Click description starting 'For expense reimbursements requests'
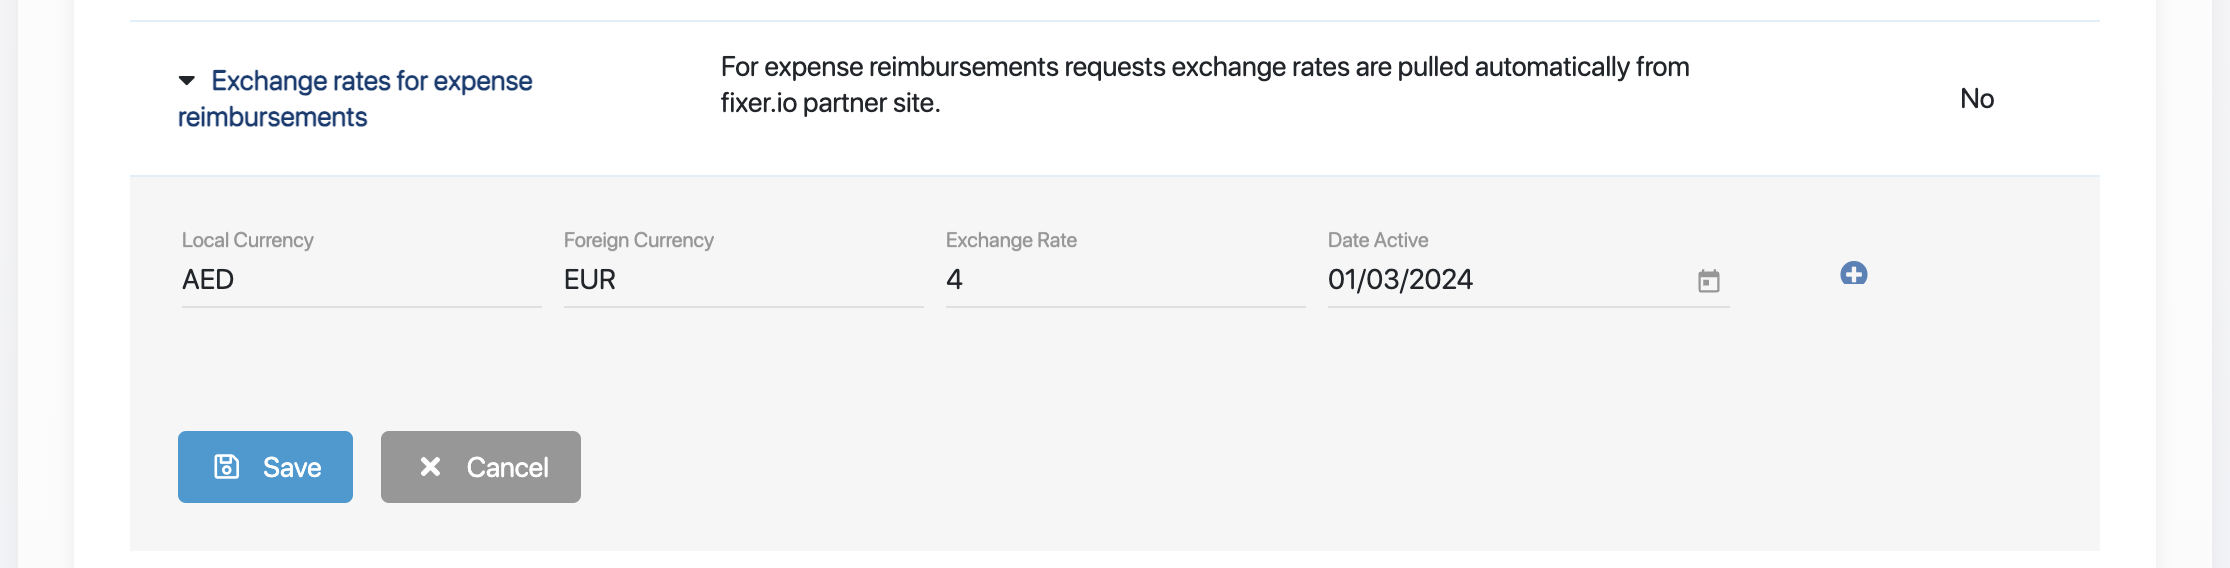The image size is (2230, 568). 1204,67
